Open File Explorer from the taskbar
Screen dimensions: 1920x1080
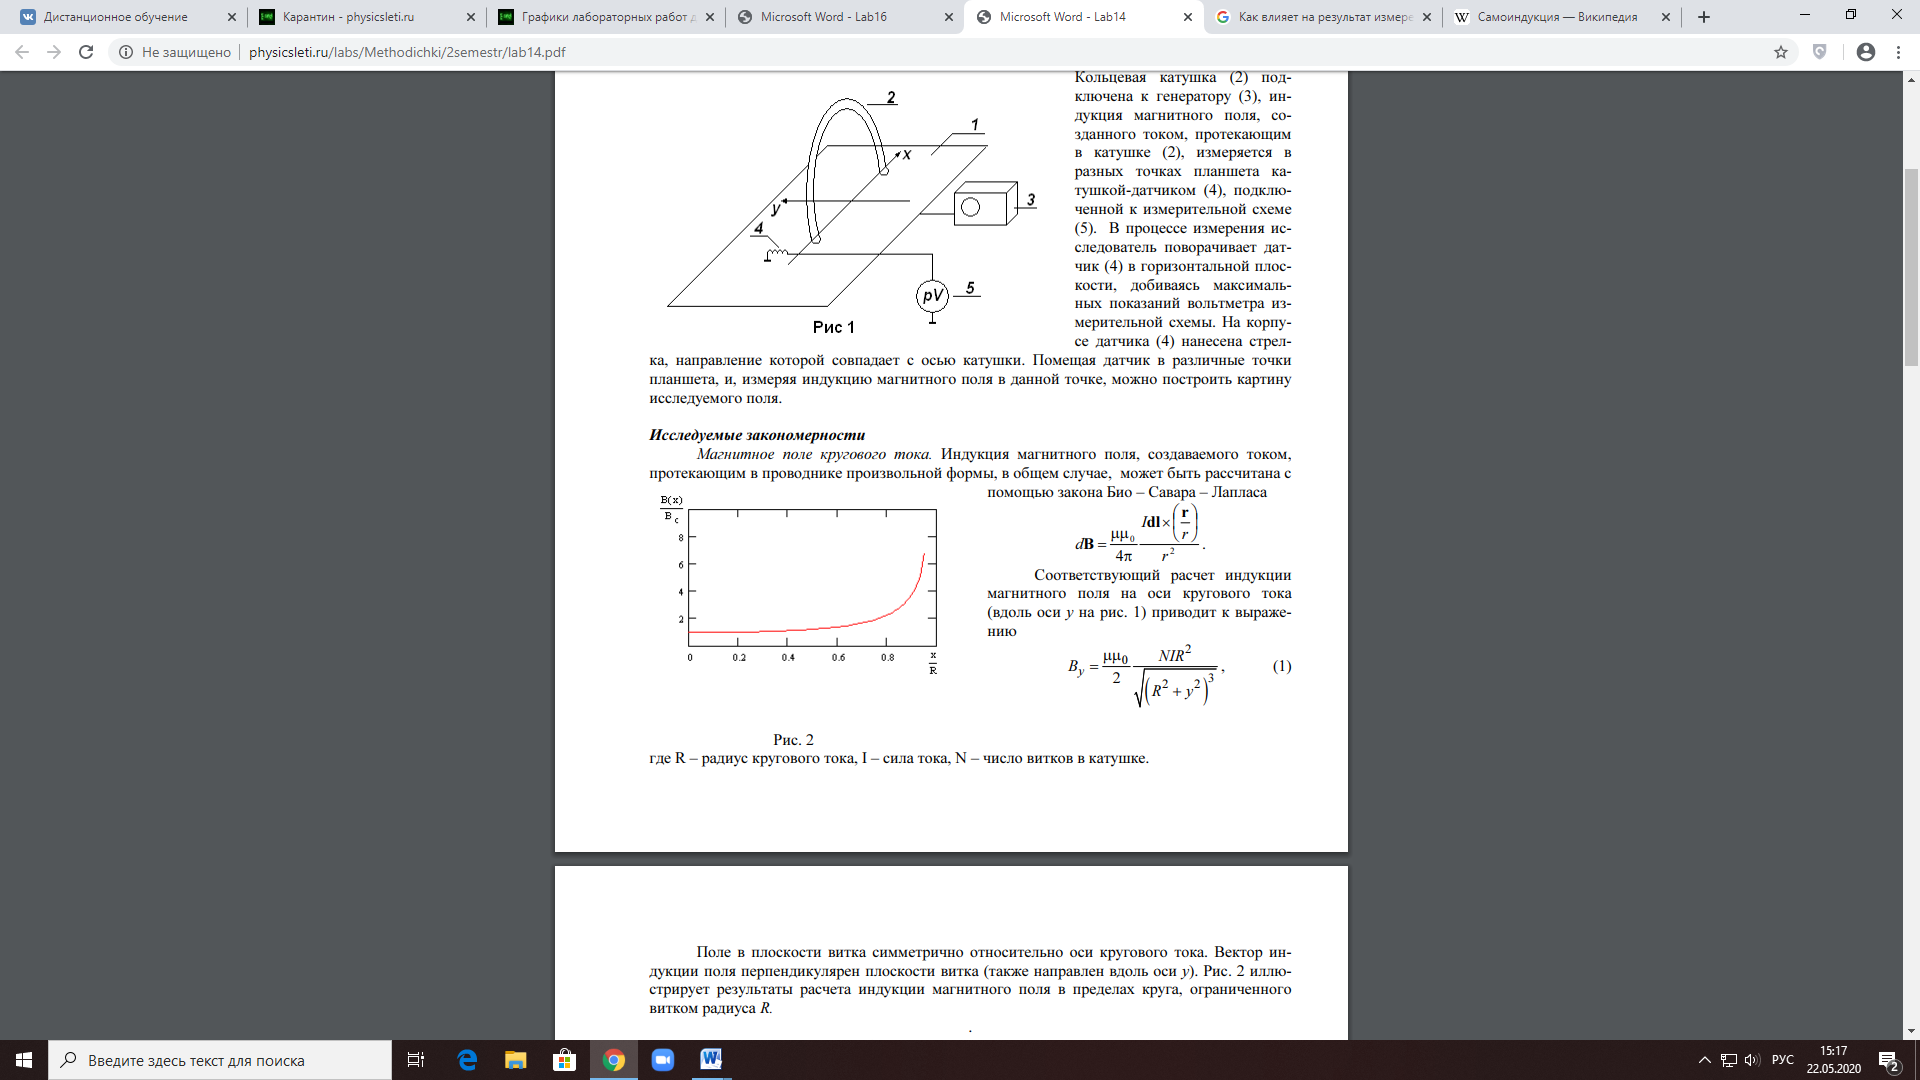click(516, 1060)
